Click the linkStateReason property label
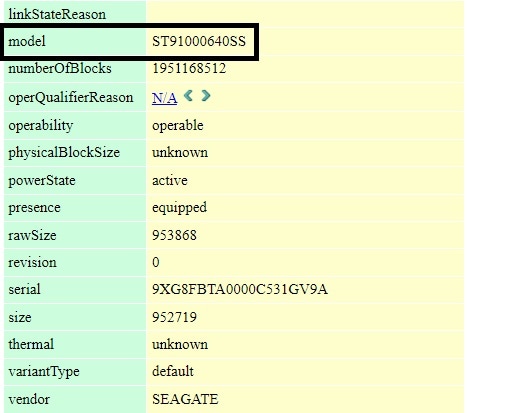 (57, 14)
